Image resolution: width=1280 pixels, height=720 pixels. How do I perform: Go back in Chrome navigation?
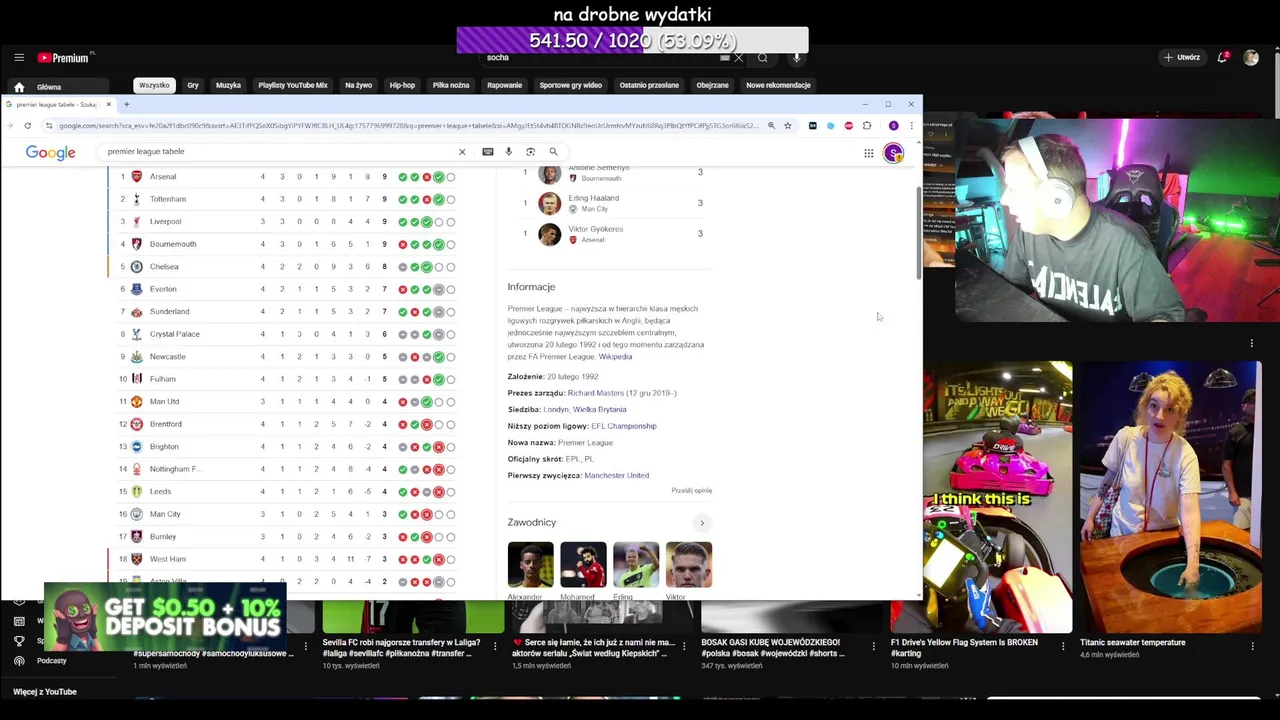click(10, 126)
